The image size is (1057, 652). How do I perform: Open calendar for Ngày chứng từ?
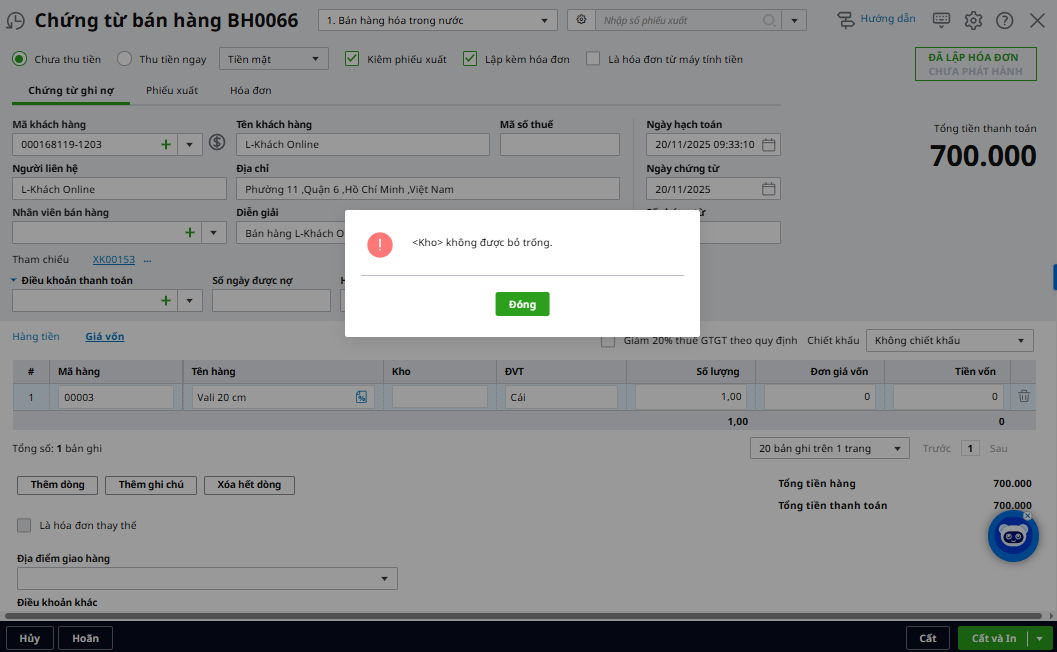768,189
